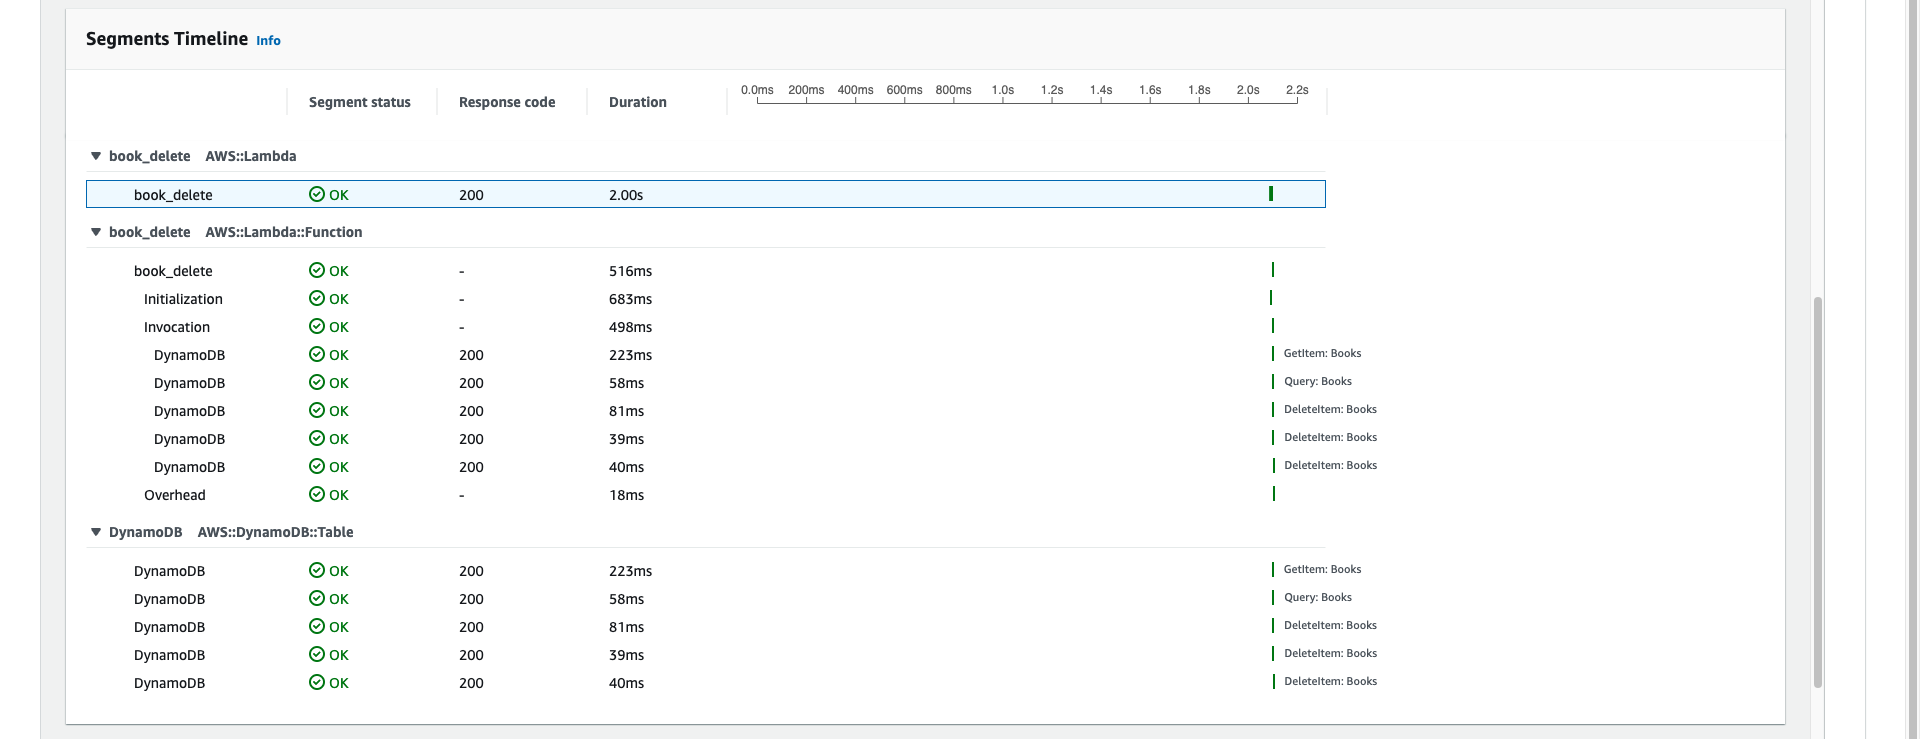Image resolution: width=1920 pixels, height=739 pixels.
Task: Click the Response code column header
Action: 507,102
